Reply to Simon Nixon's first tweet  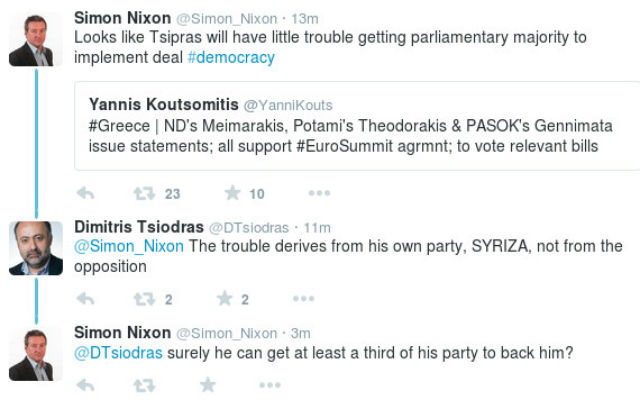(86, 193)
